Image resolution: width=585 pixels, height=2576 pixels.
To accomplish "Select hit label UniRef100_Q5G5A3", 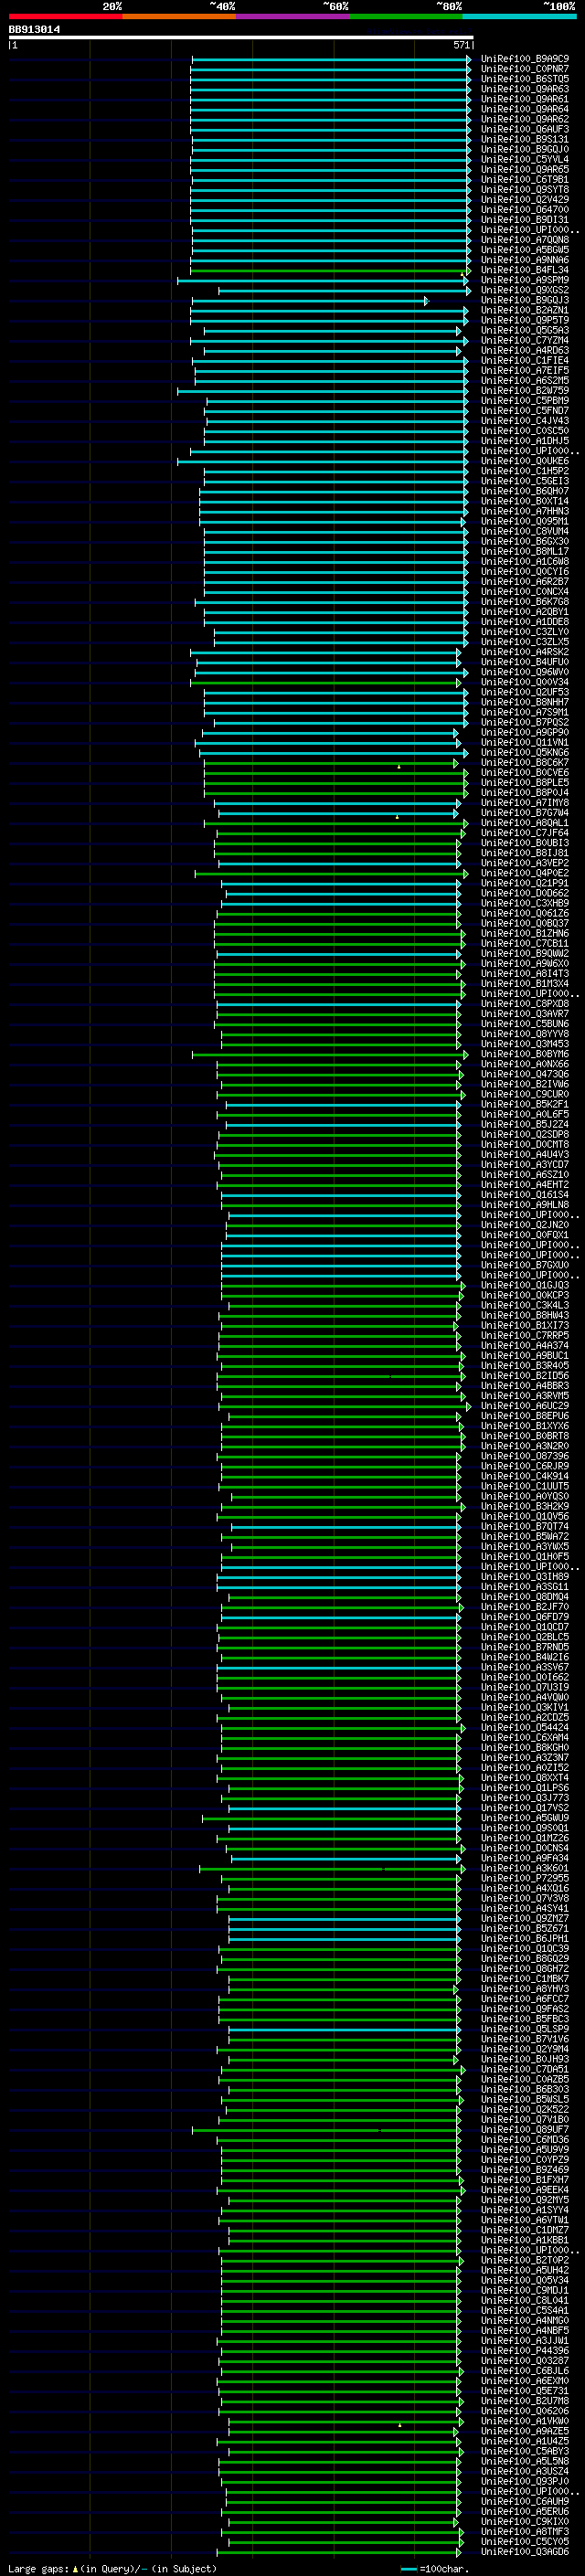I will coord(524,330).
